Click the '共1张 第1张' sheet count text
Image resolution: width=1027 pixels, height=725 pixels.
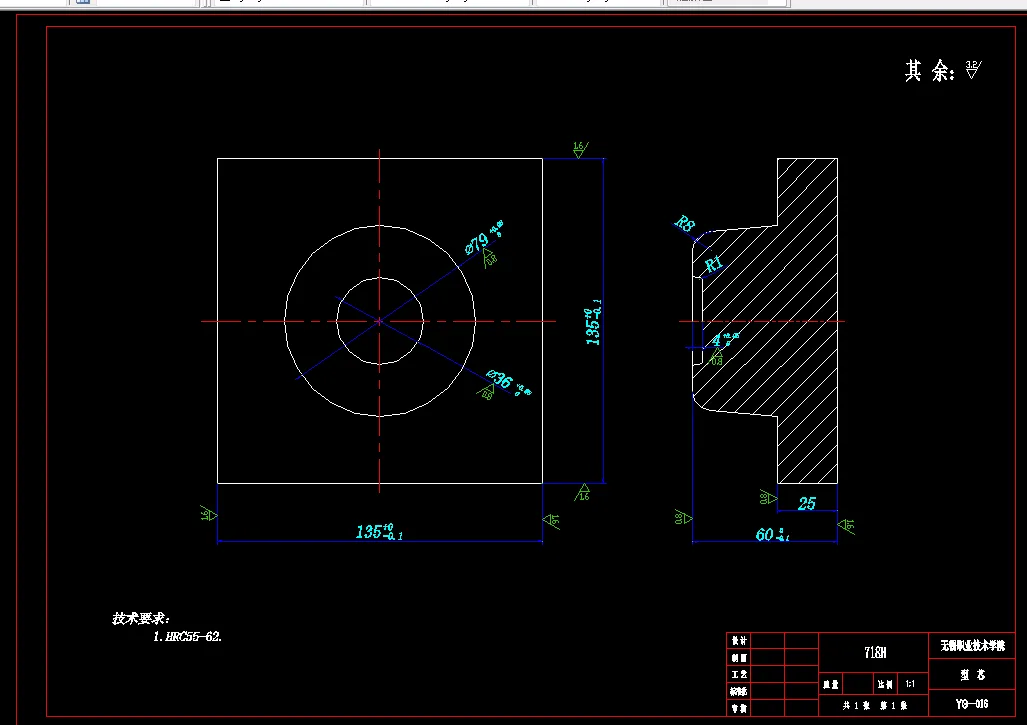point(874,705)
